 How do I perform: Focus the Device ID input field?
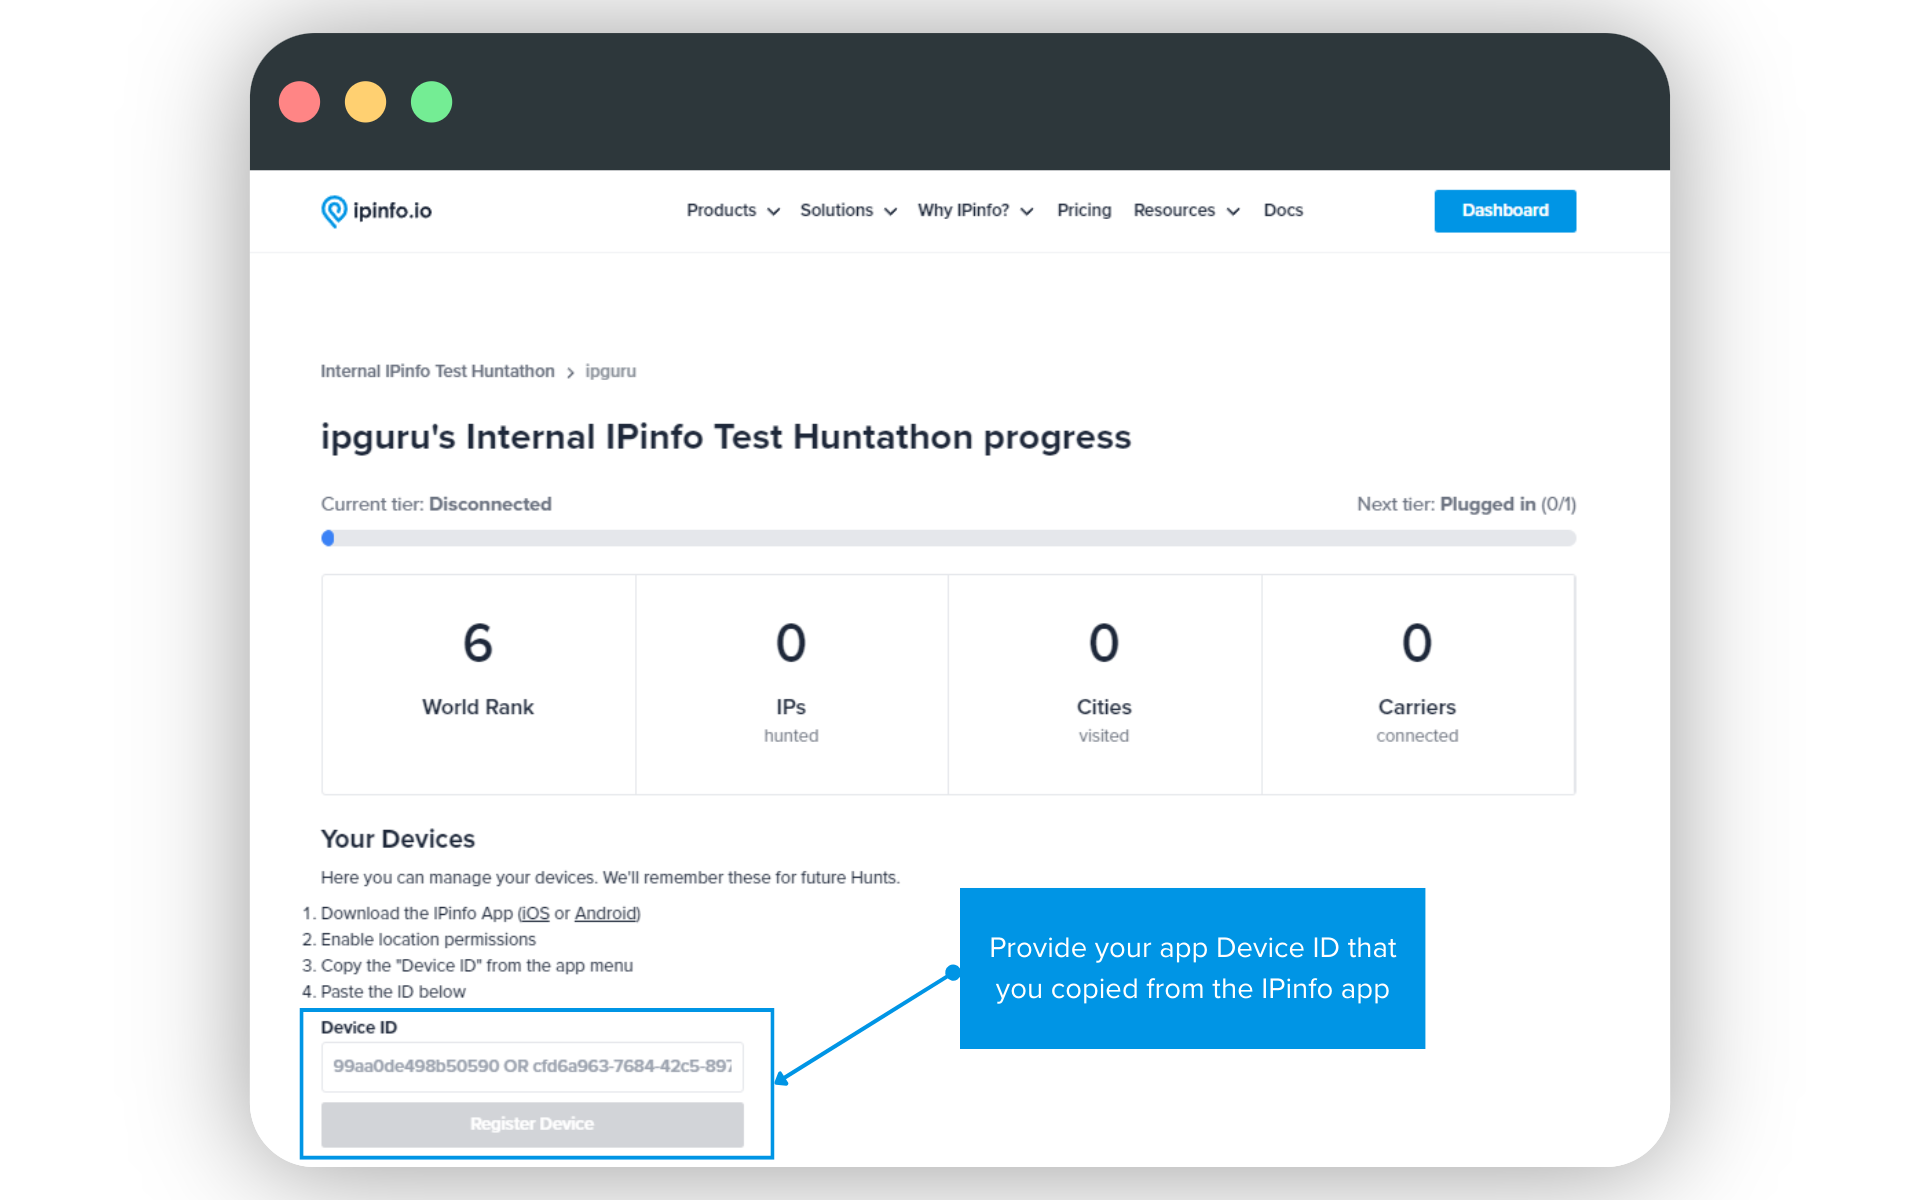pos(532,1066)
